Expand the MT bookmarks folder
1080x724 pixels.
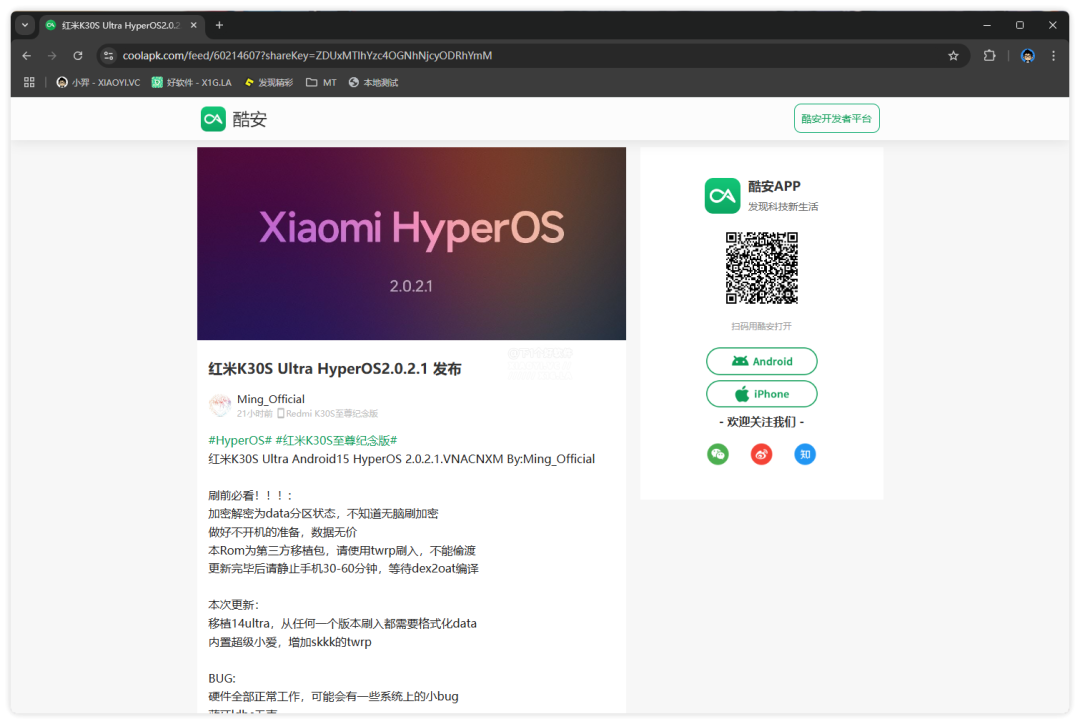coord(321,83)
